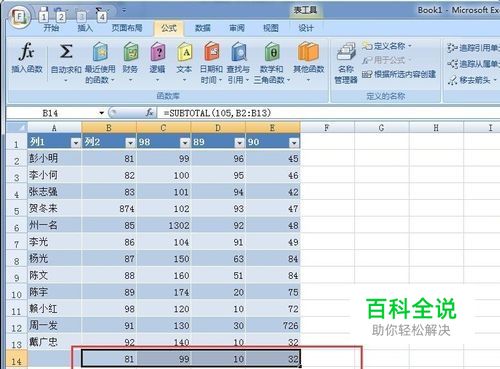Select column A header

(54, 127)
